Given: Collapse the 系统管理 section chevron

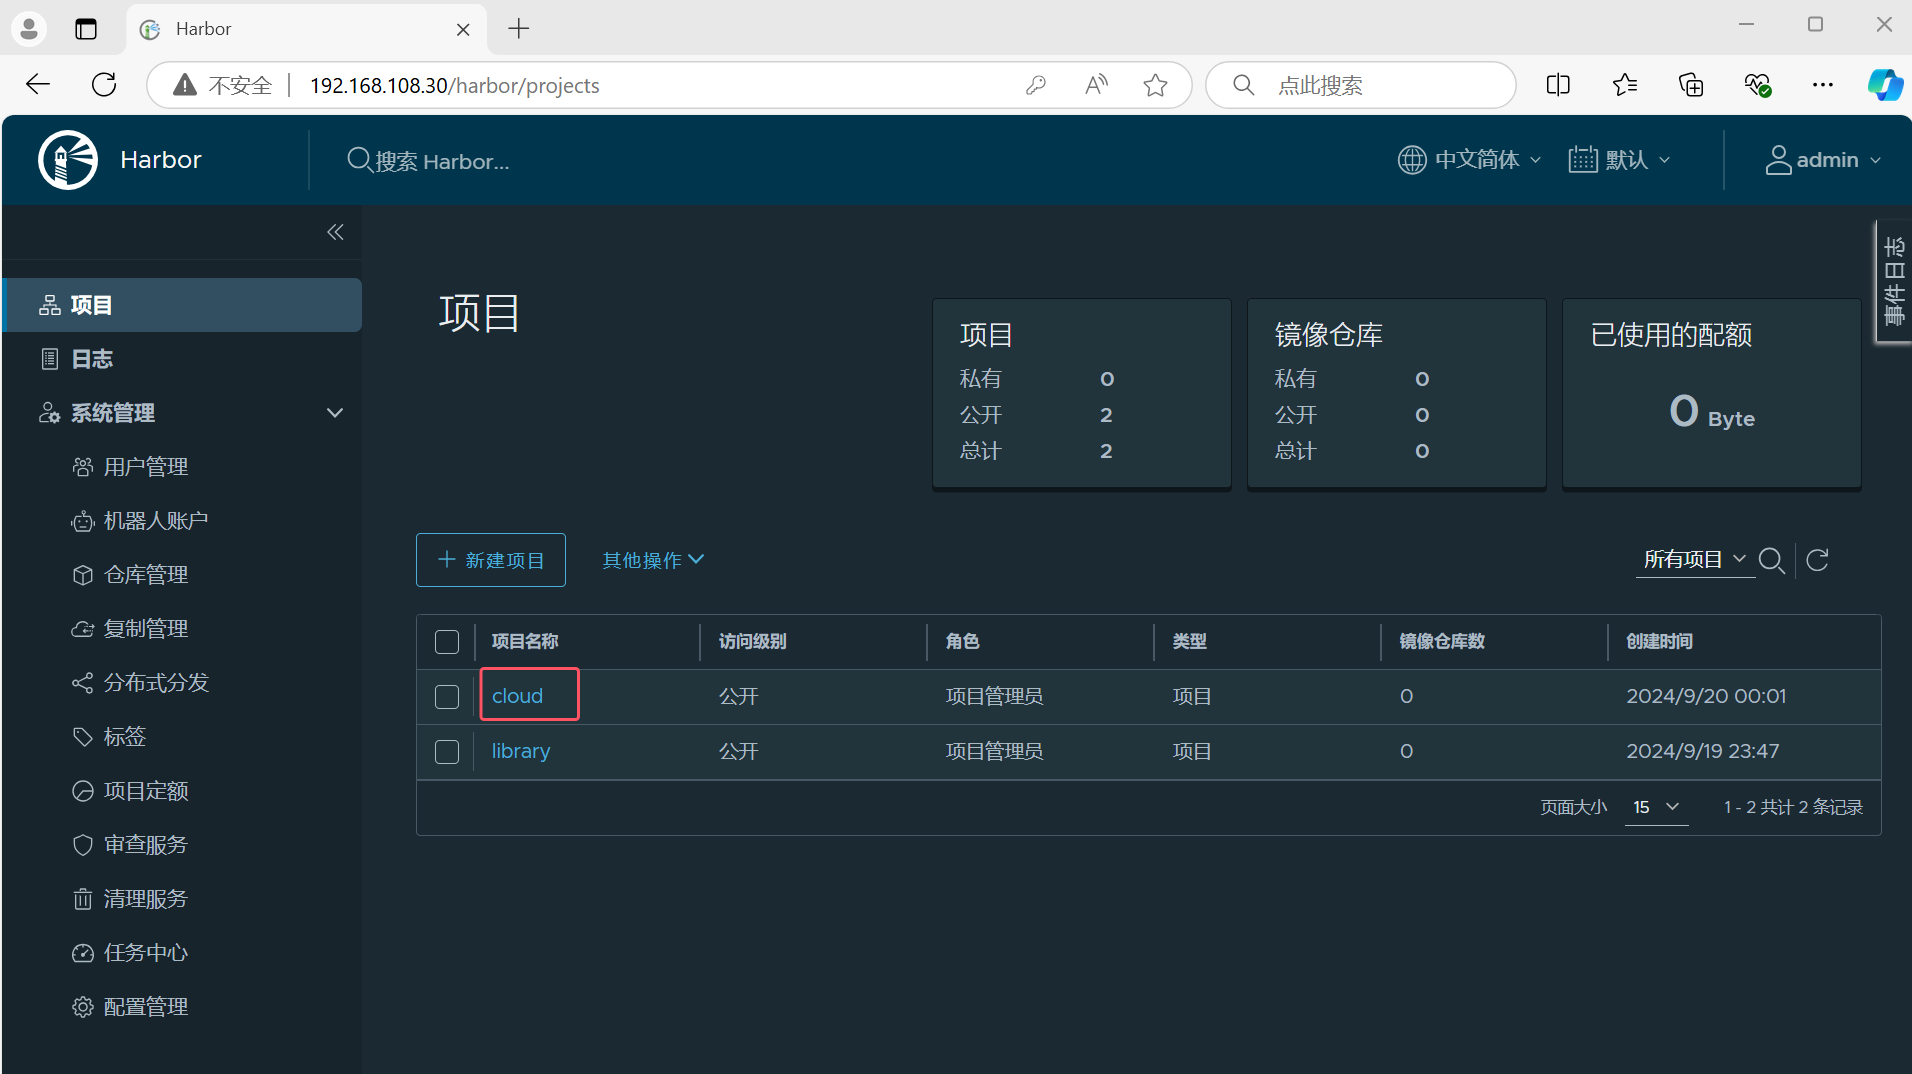Looking at the screenshot, I should (335, 413).
